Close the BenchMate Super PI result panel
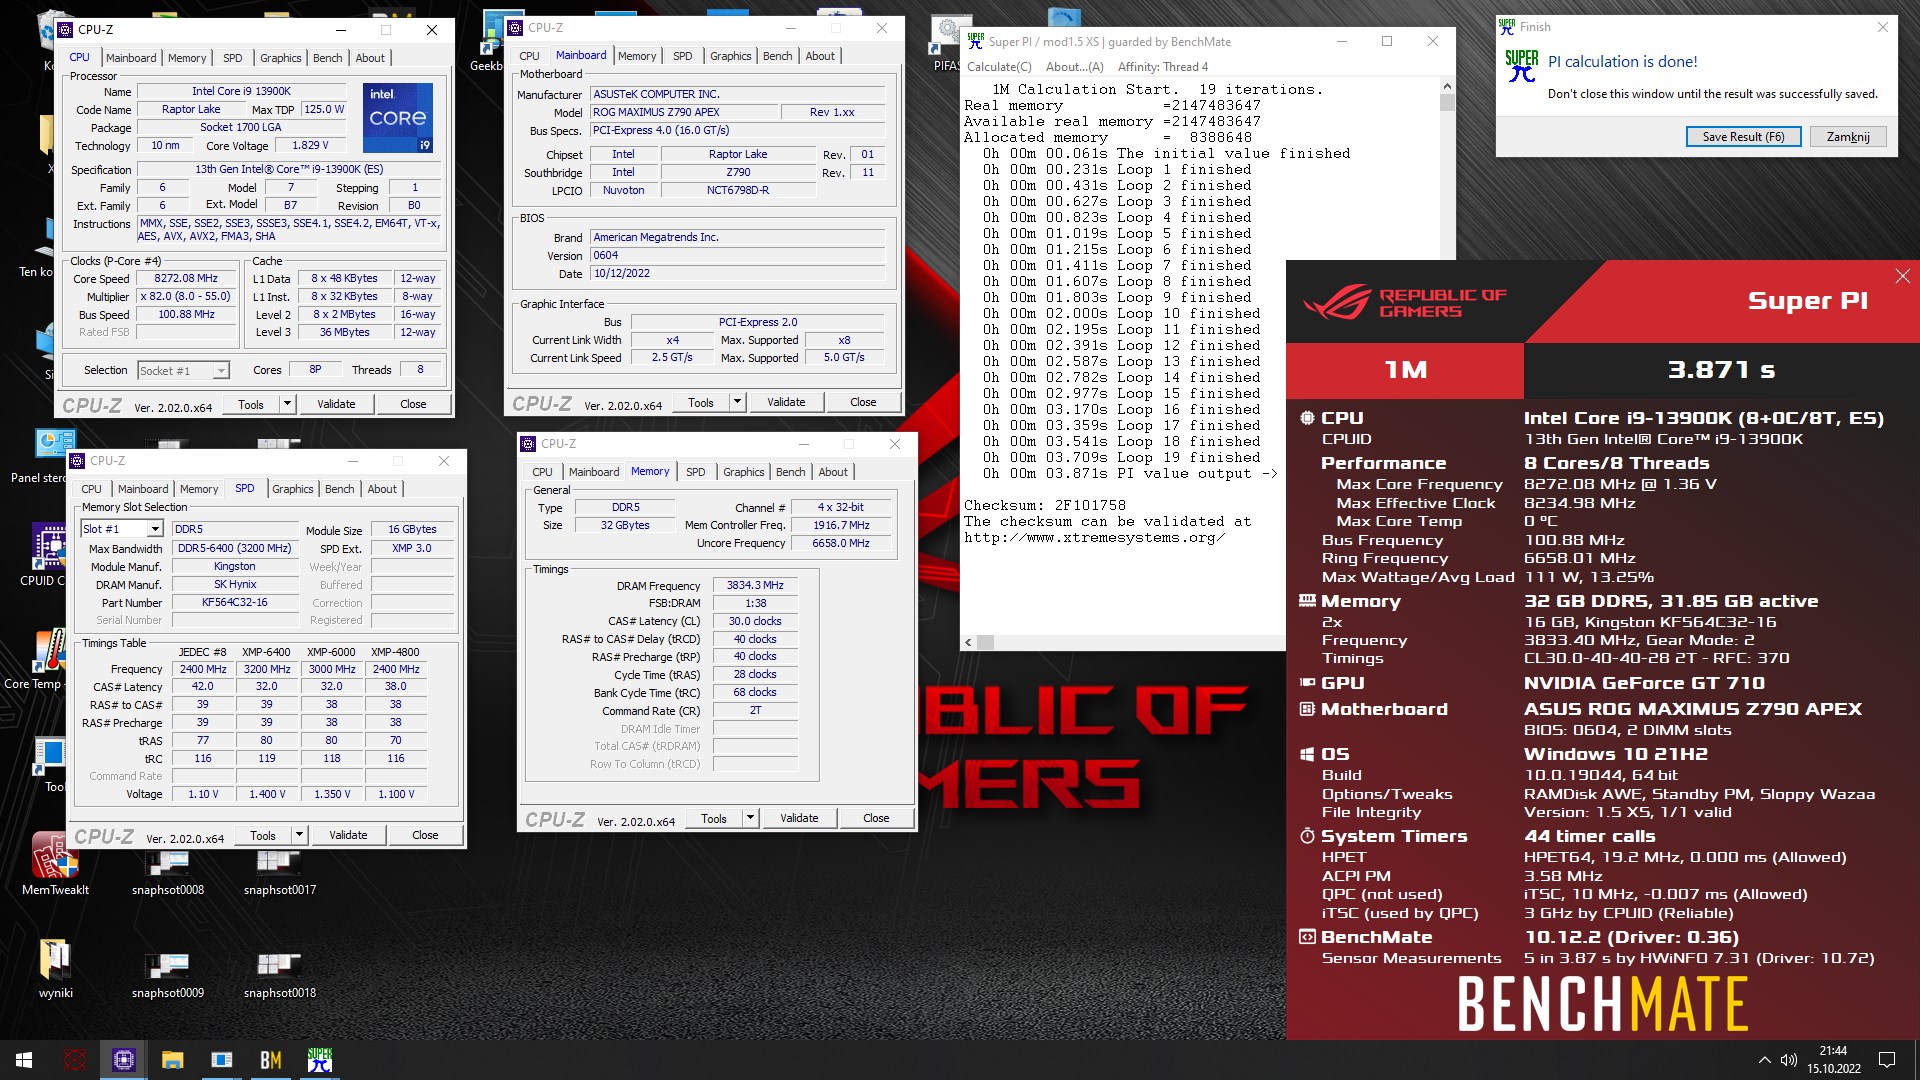Viewport: 1920px width, 1080px height. tap(1902, 276)
